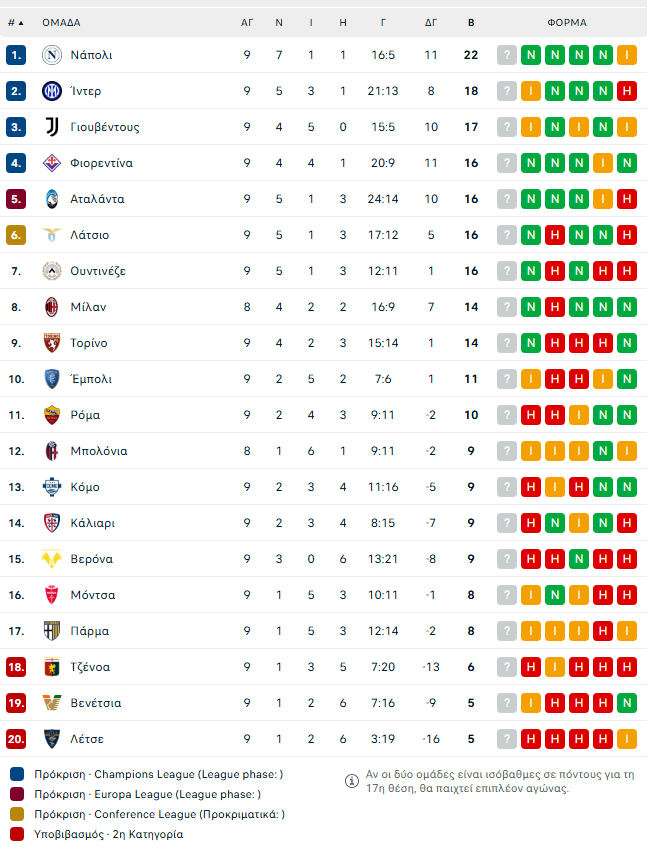This screenshot has width=649, height=855.
Task: Click the Genoa club crest icon
Action: 52,667
